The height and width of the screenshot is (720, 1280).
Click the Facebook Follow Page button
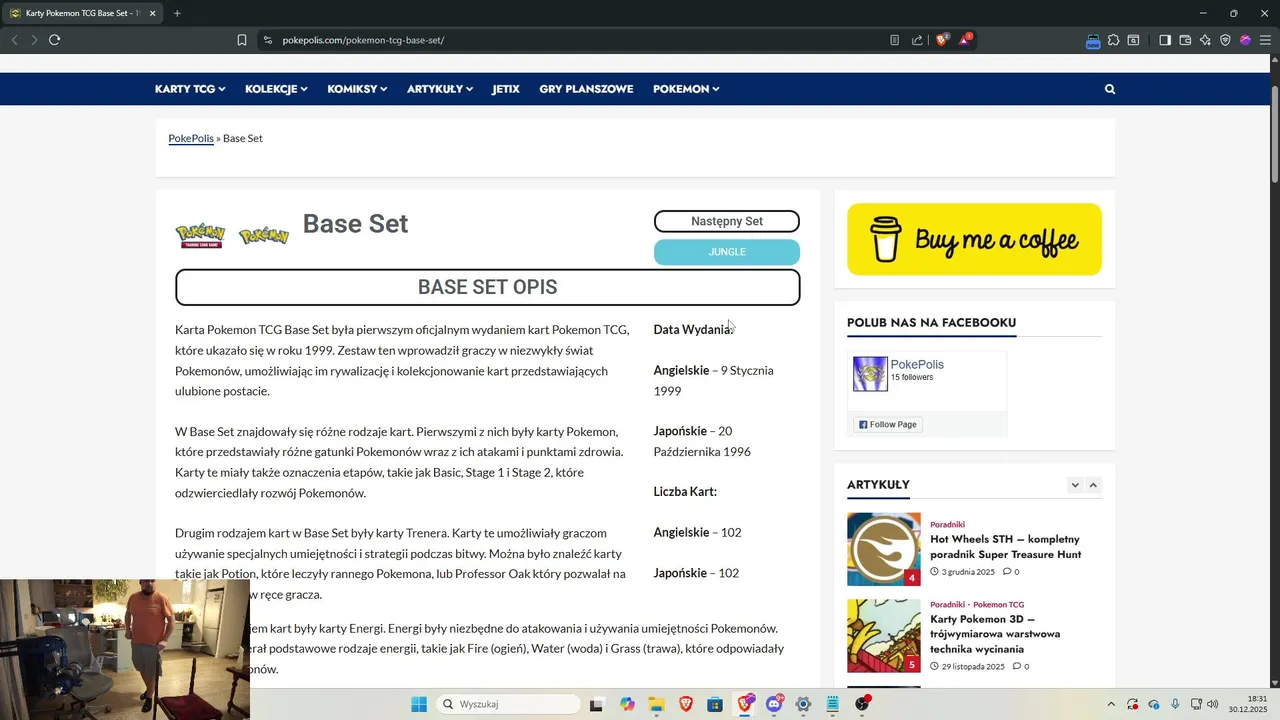pyautogui.click(x=888, y=424)
